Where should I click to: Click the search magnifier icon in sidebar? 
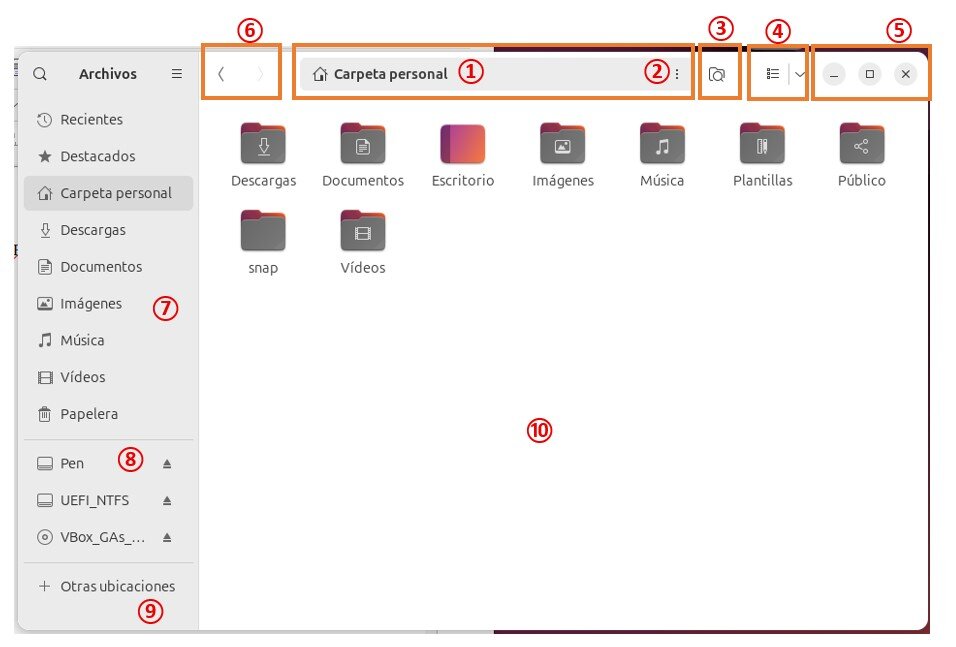[x=40, y=74]
